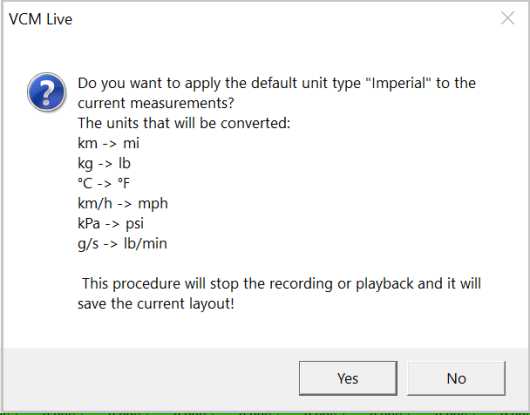Confirm unit conversion with the Yes button
The height and width of the screenshot is (415, 530).
coord(348,378)
